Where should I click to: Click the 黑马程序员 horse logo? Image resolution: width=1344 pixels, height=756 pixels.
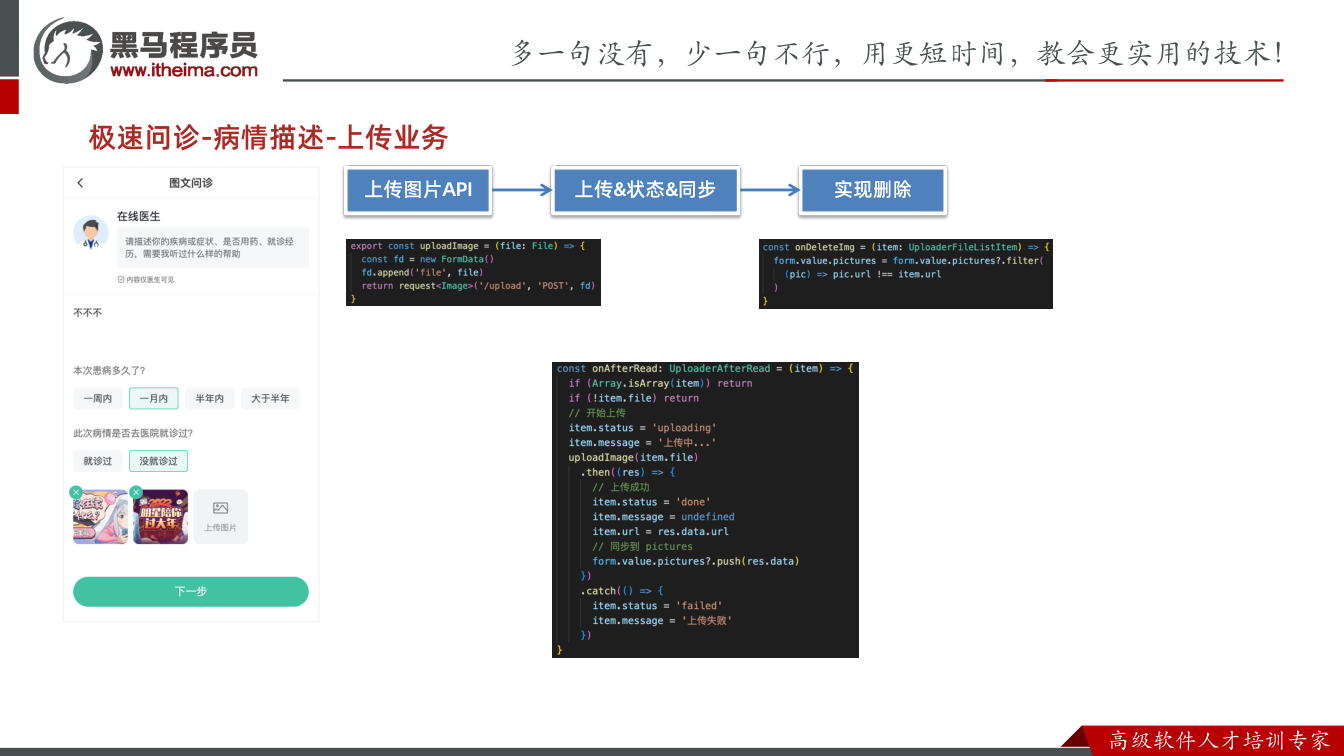(68, 50)
